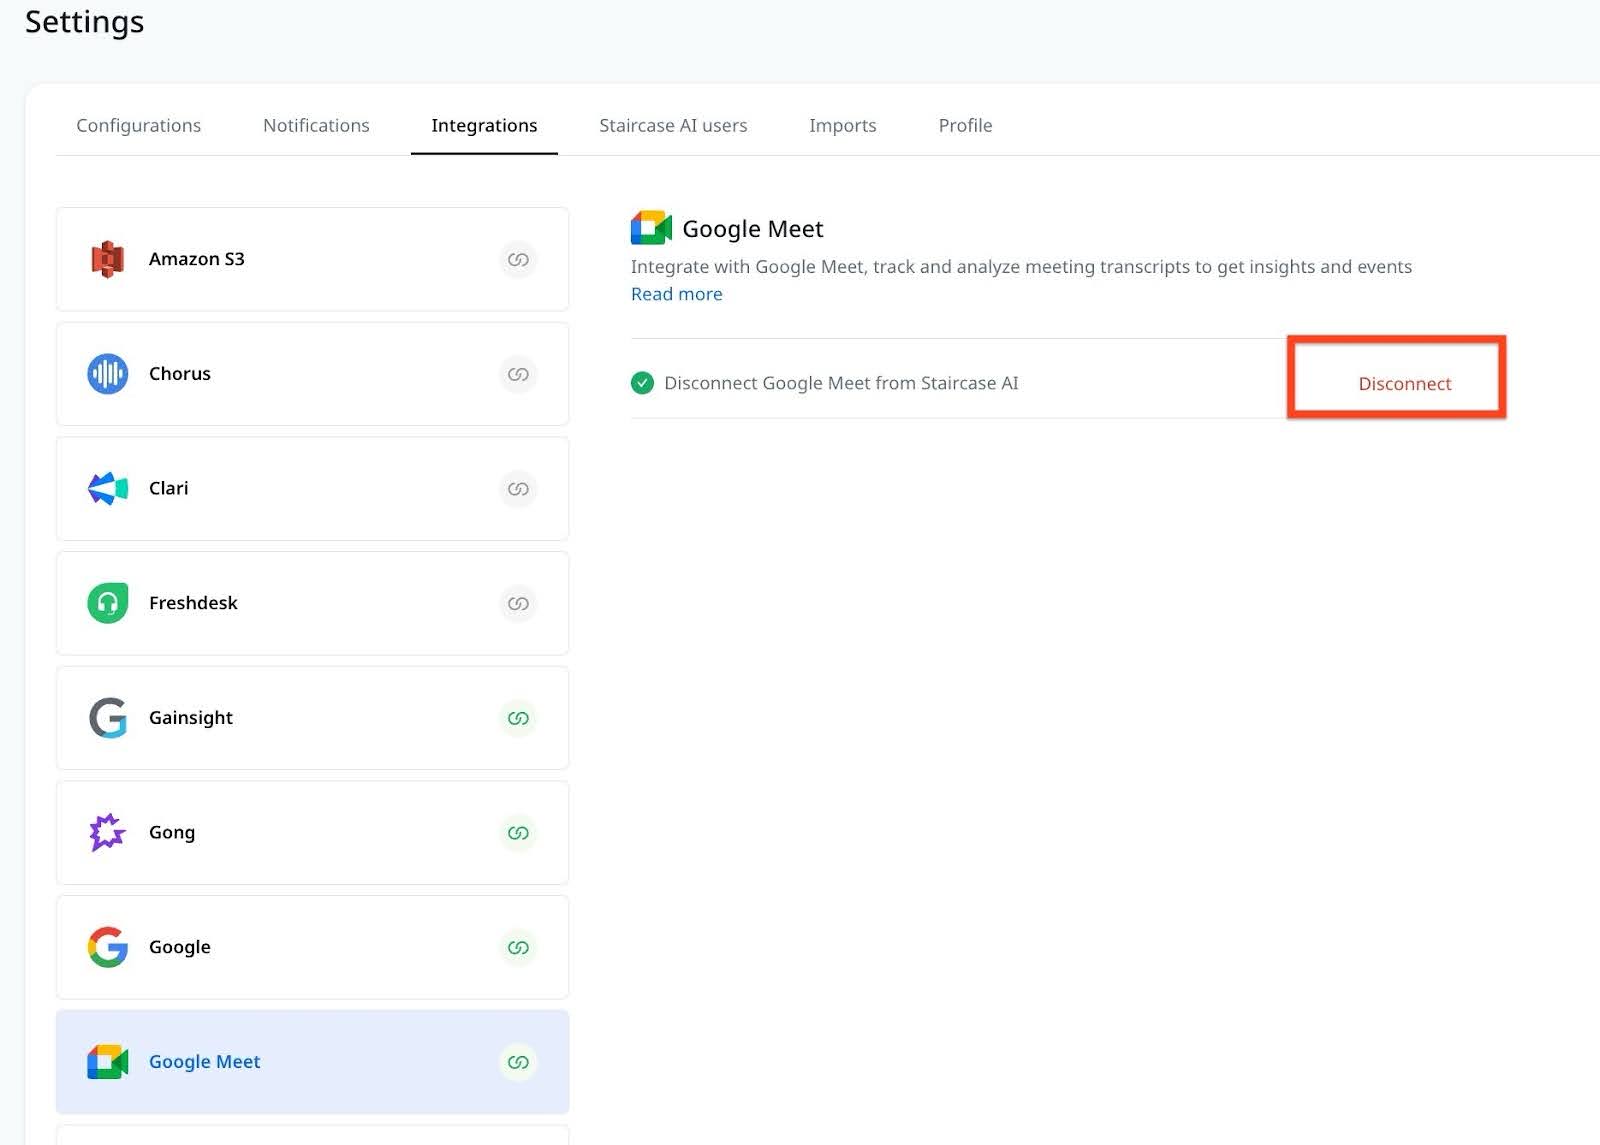Open the Configurations tab

pyautogui.click(x=139, y=126)
